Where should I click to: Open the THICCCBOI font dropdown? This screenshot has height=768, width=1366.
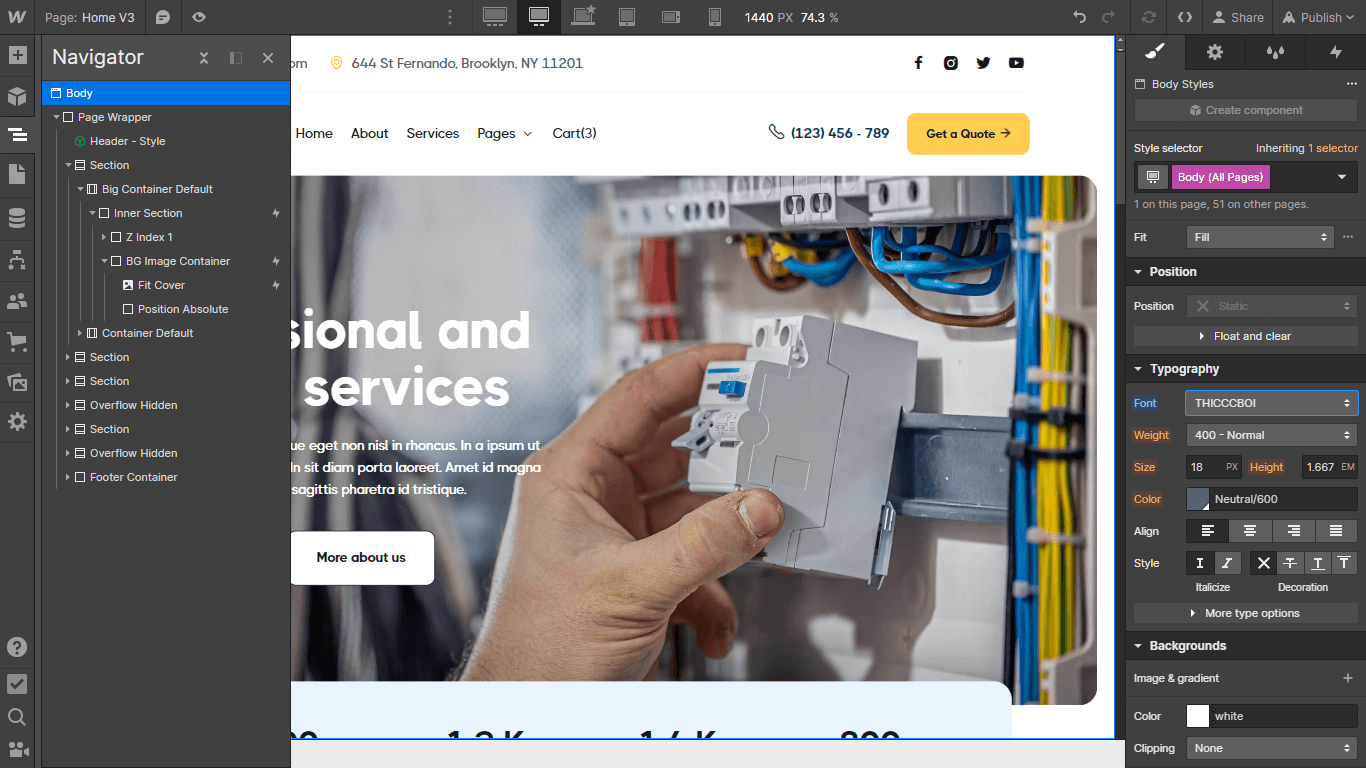click(x=1271, y=403)
